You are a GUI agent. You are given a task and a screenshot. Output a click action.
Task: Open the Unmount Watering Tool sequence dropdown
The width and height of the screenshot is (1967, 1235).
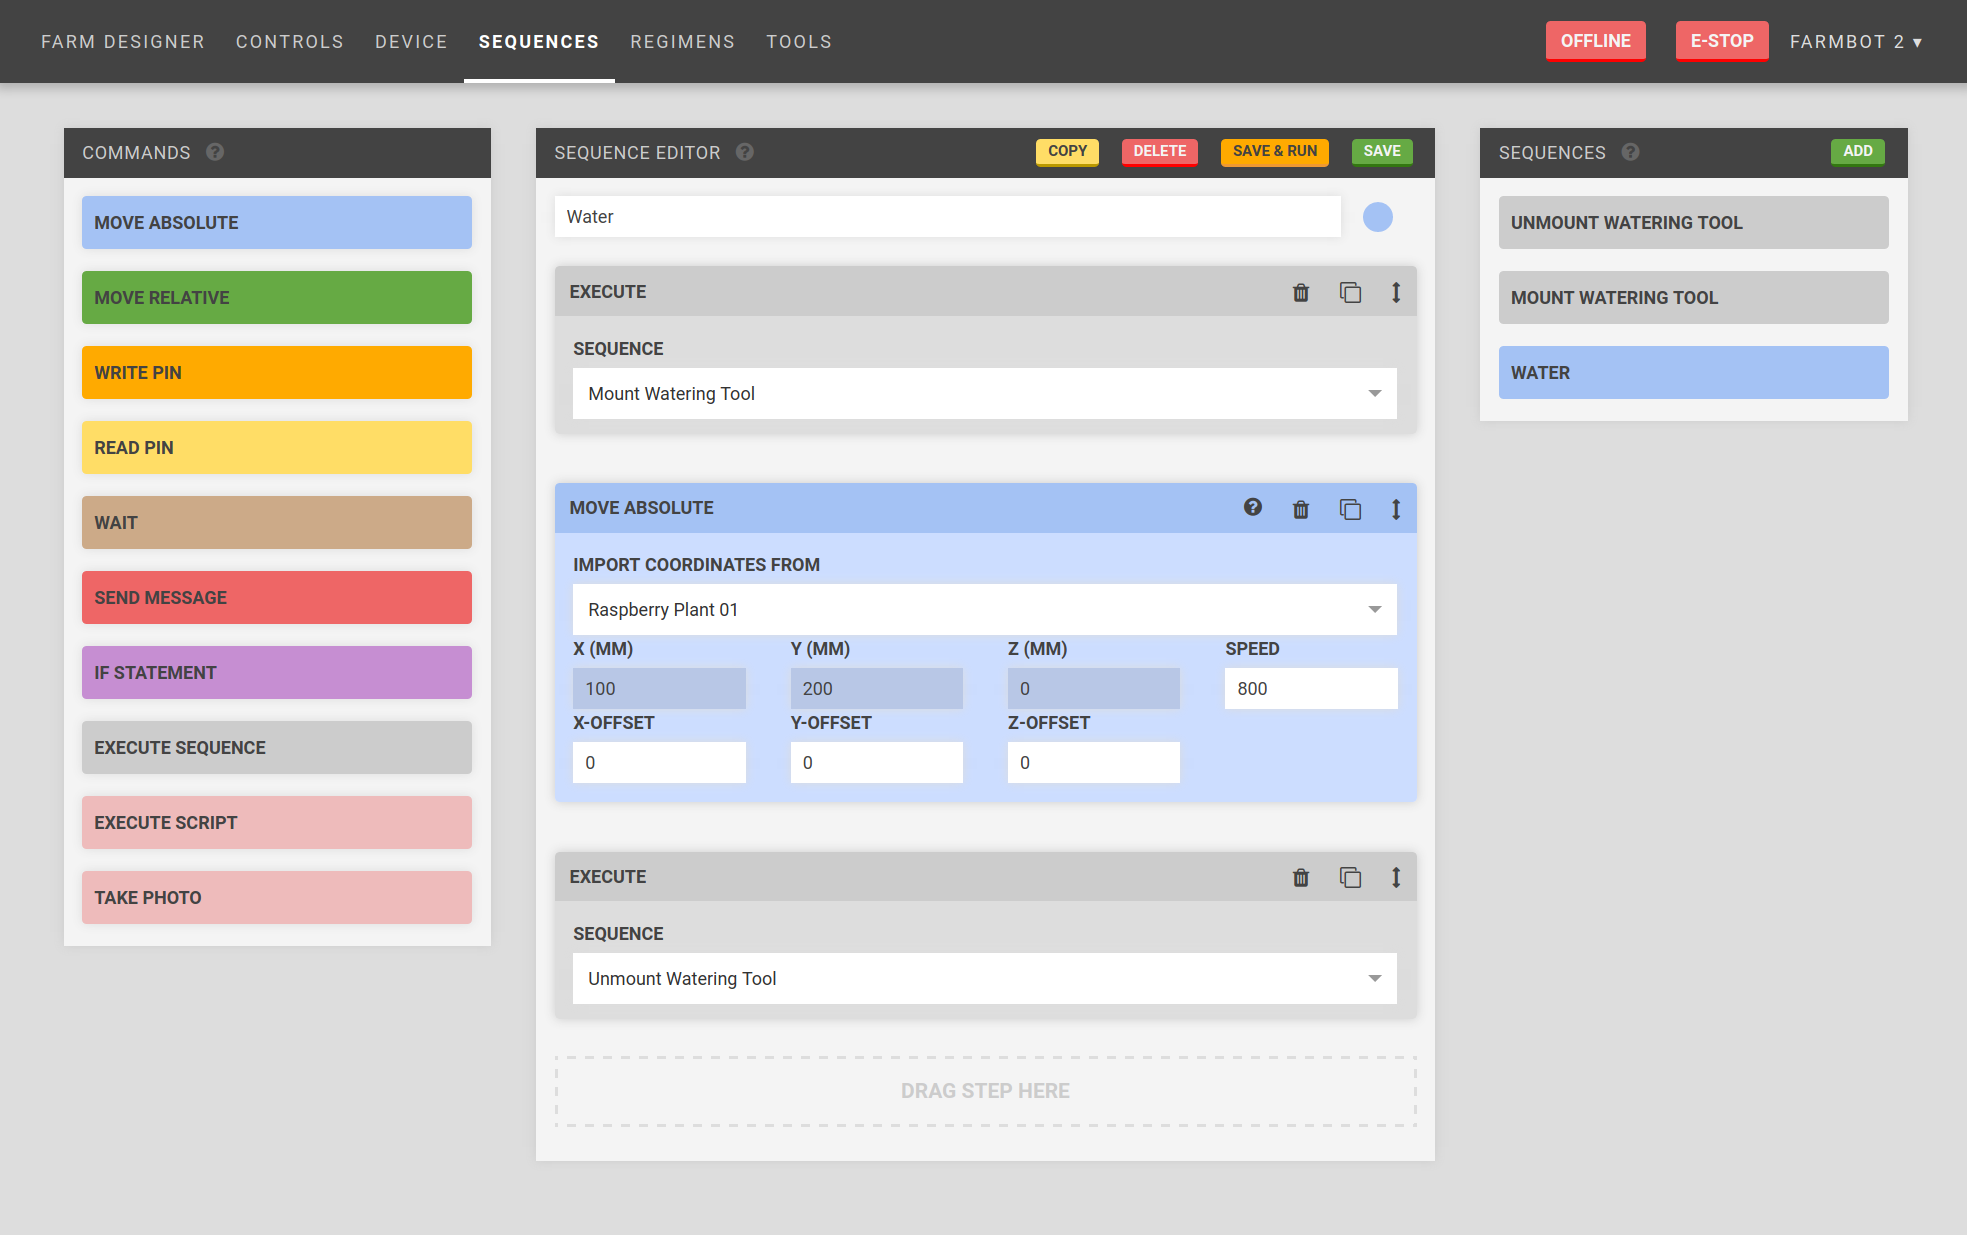click(984, 979)
